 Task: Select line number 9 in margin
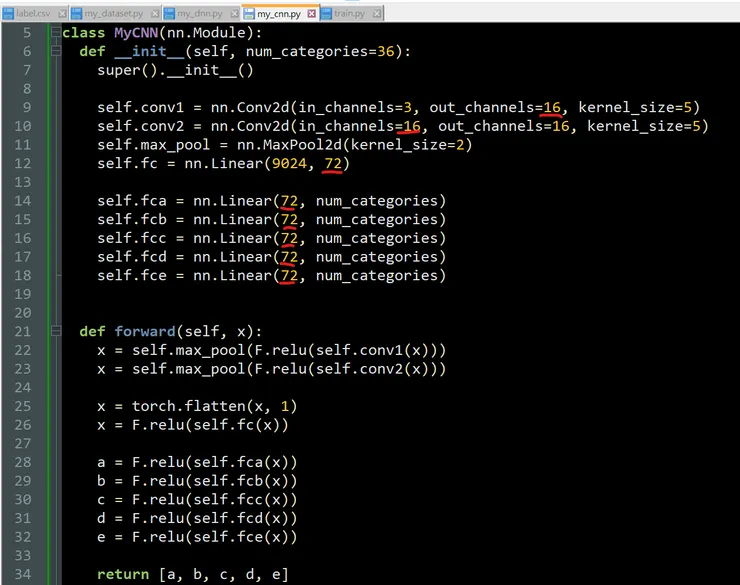(27, 107)
